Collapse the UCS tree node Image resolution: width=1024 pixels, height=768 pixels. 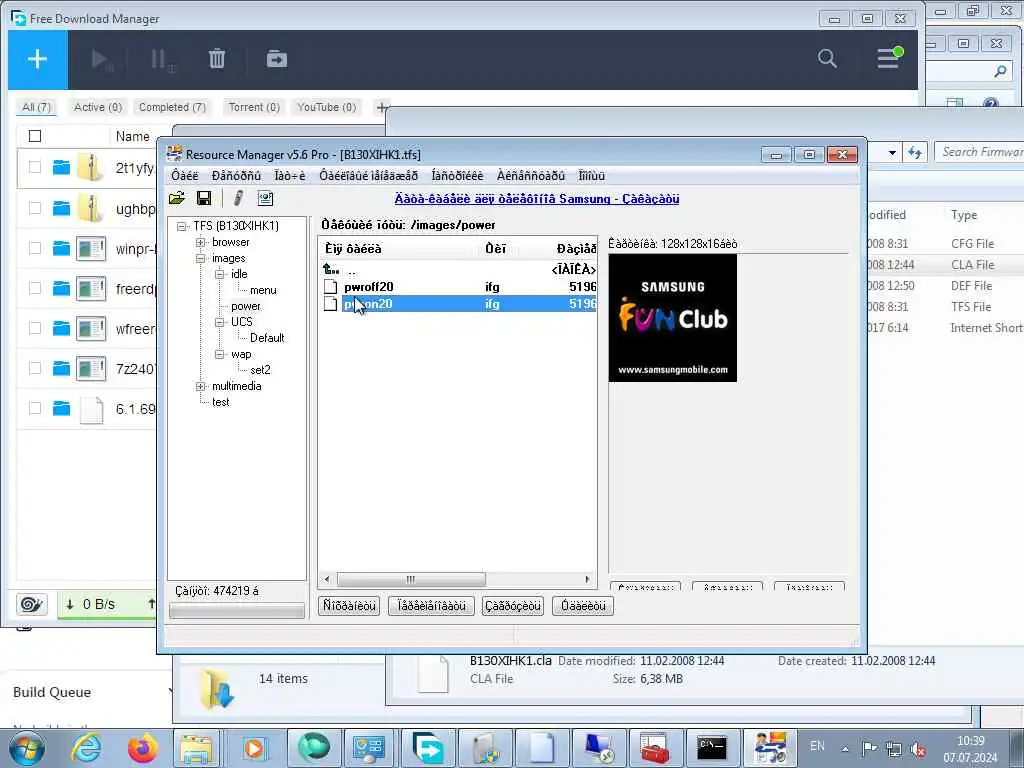[219, 322]
